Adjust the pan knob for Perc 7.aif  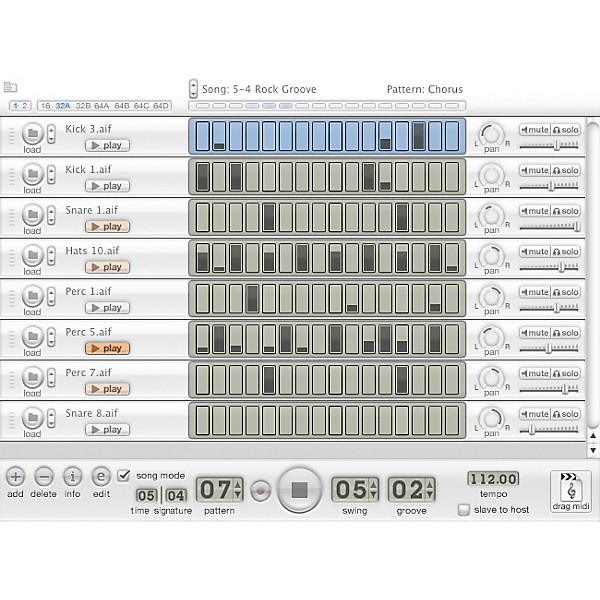492,378
